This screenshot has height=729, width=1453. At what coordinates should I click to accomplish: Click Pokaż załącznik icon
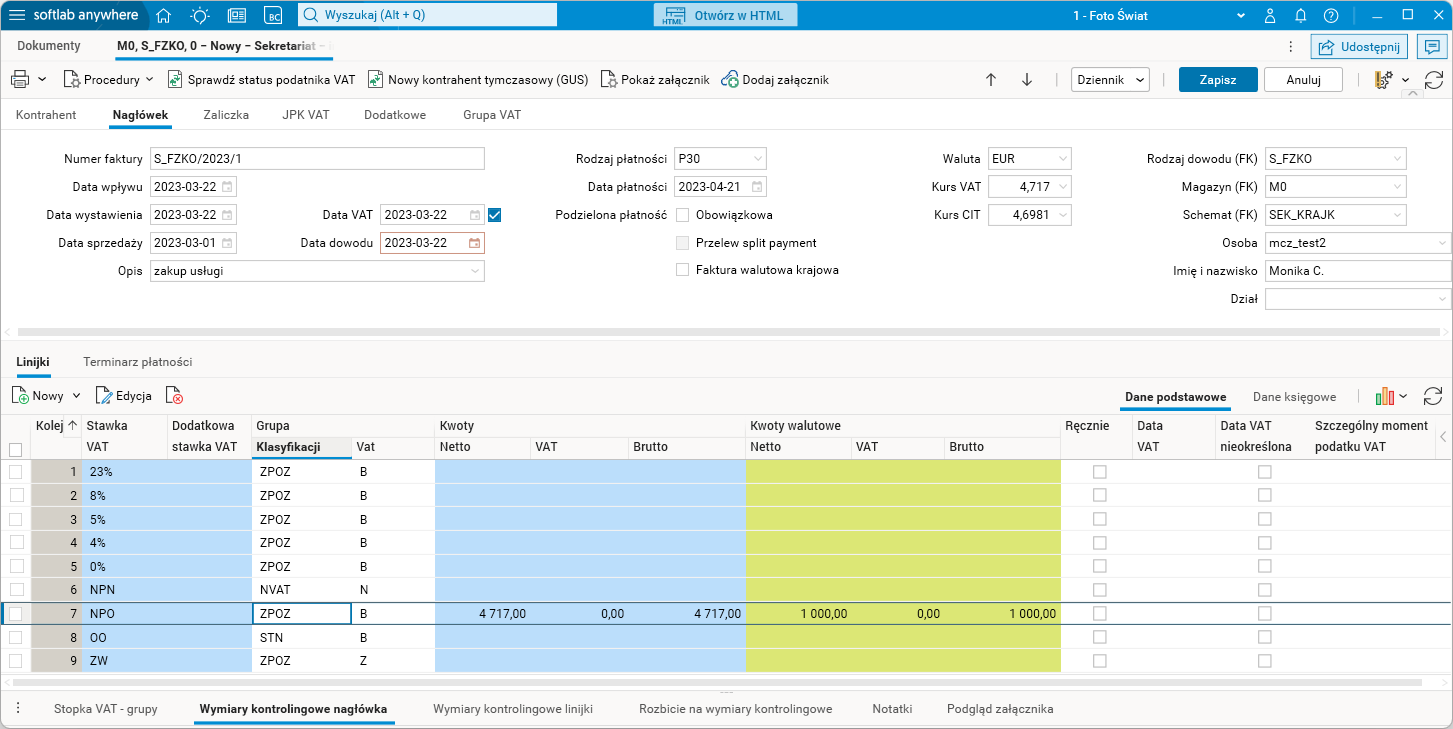(608, 80)
